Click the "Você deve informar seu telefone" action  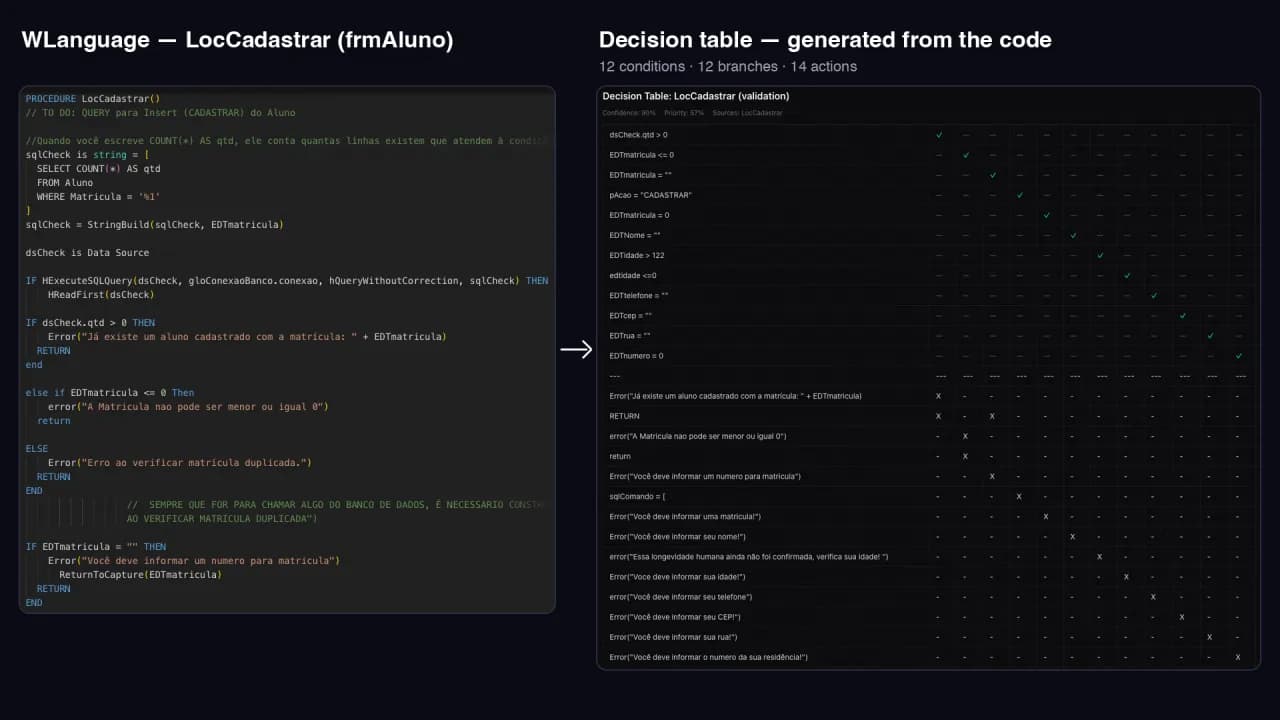pyautogui.click(x=681, y=597)
